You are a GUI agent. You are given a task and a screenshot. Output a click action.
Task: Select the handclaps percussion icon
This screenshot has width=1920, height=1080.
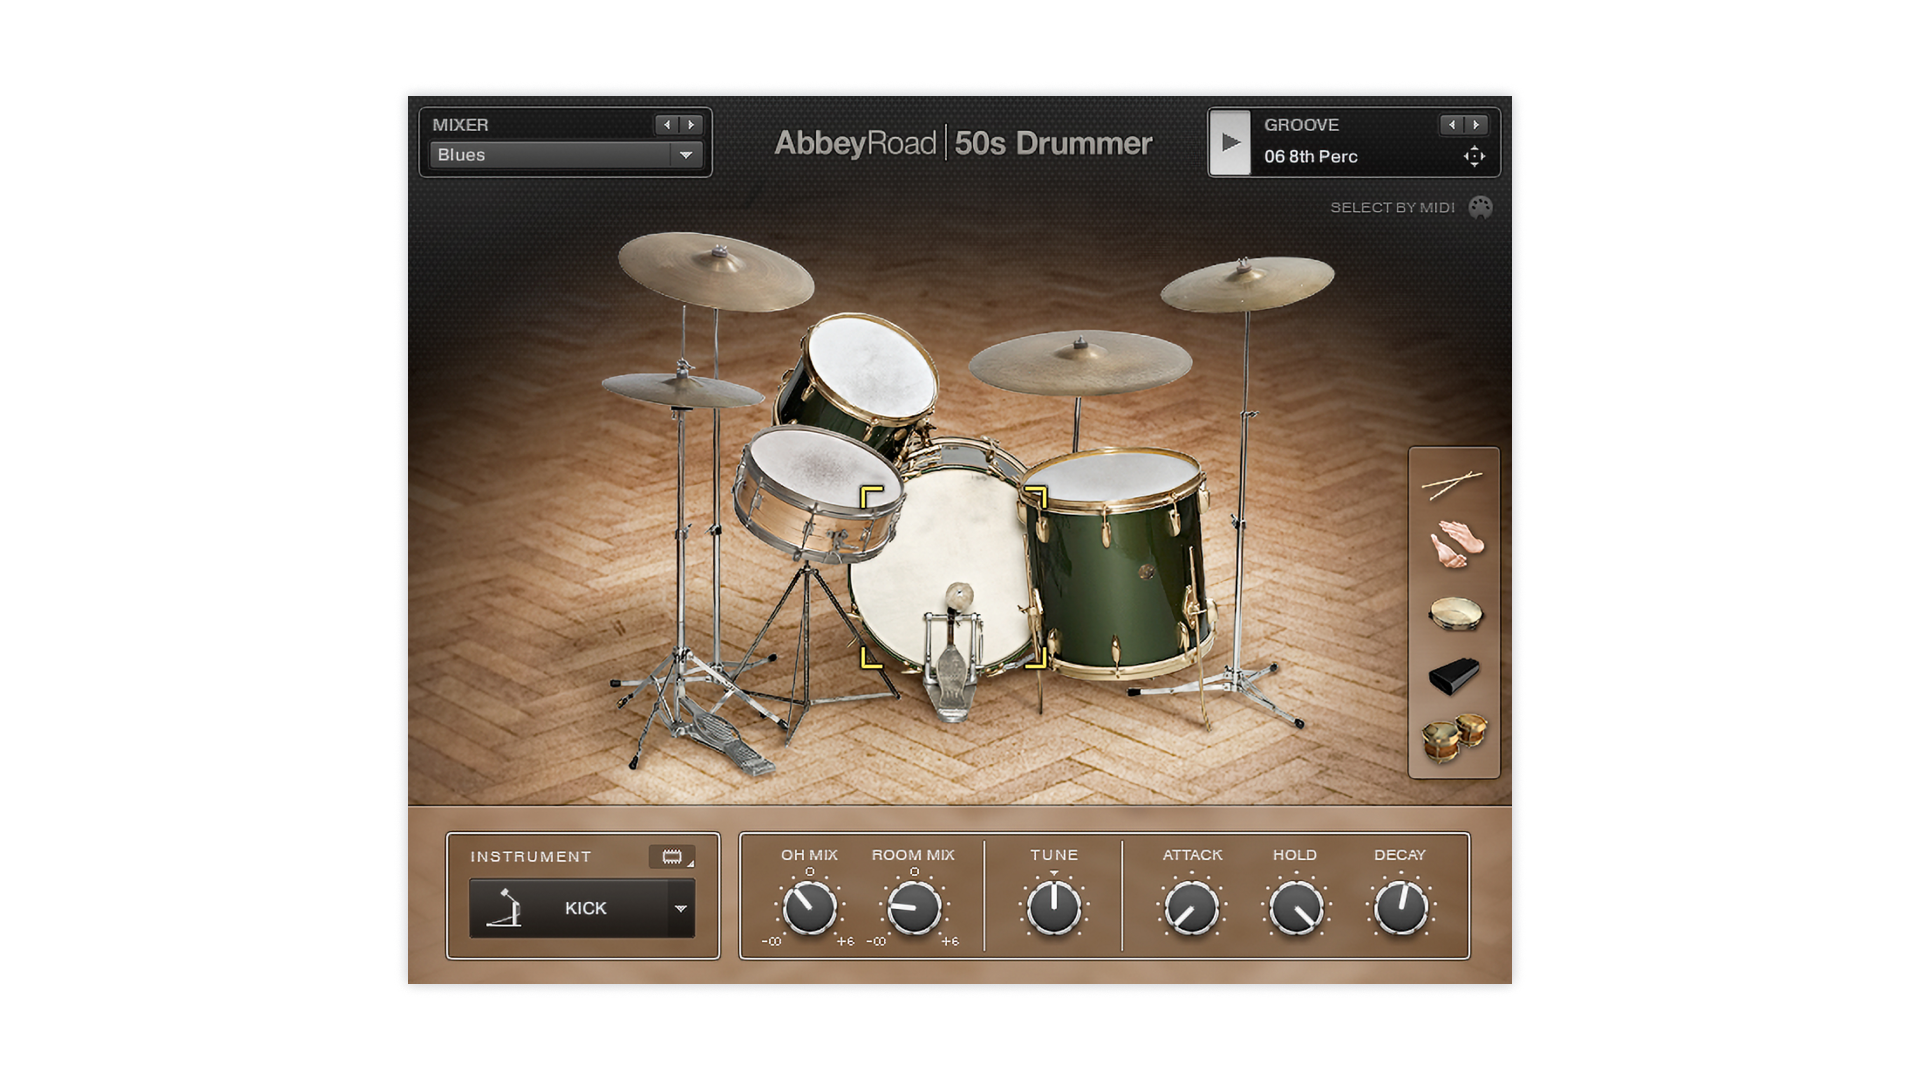tap(1455, 545)
